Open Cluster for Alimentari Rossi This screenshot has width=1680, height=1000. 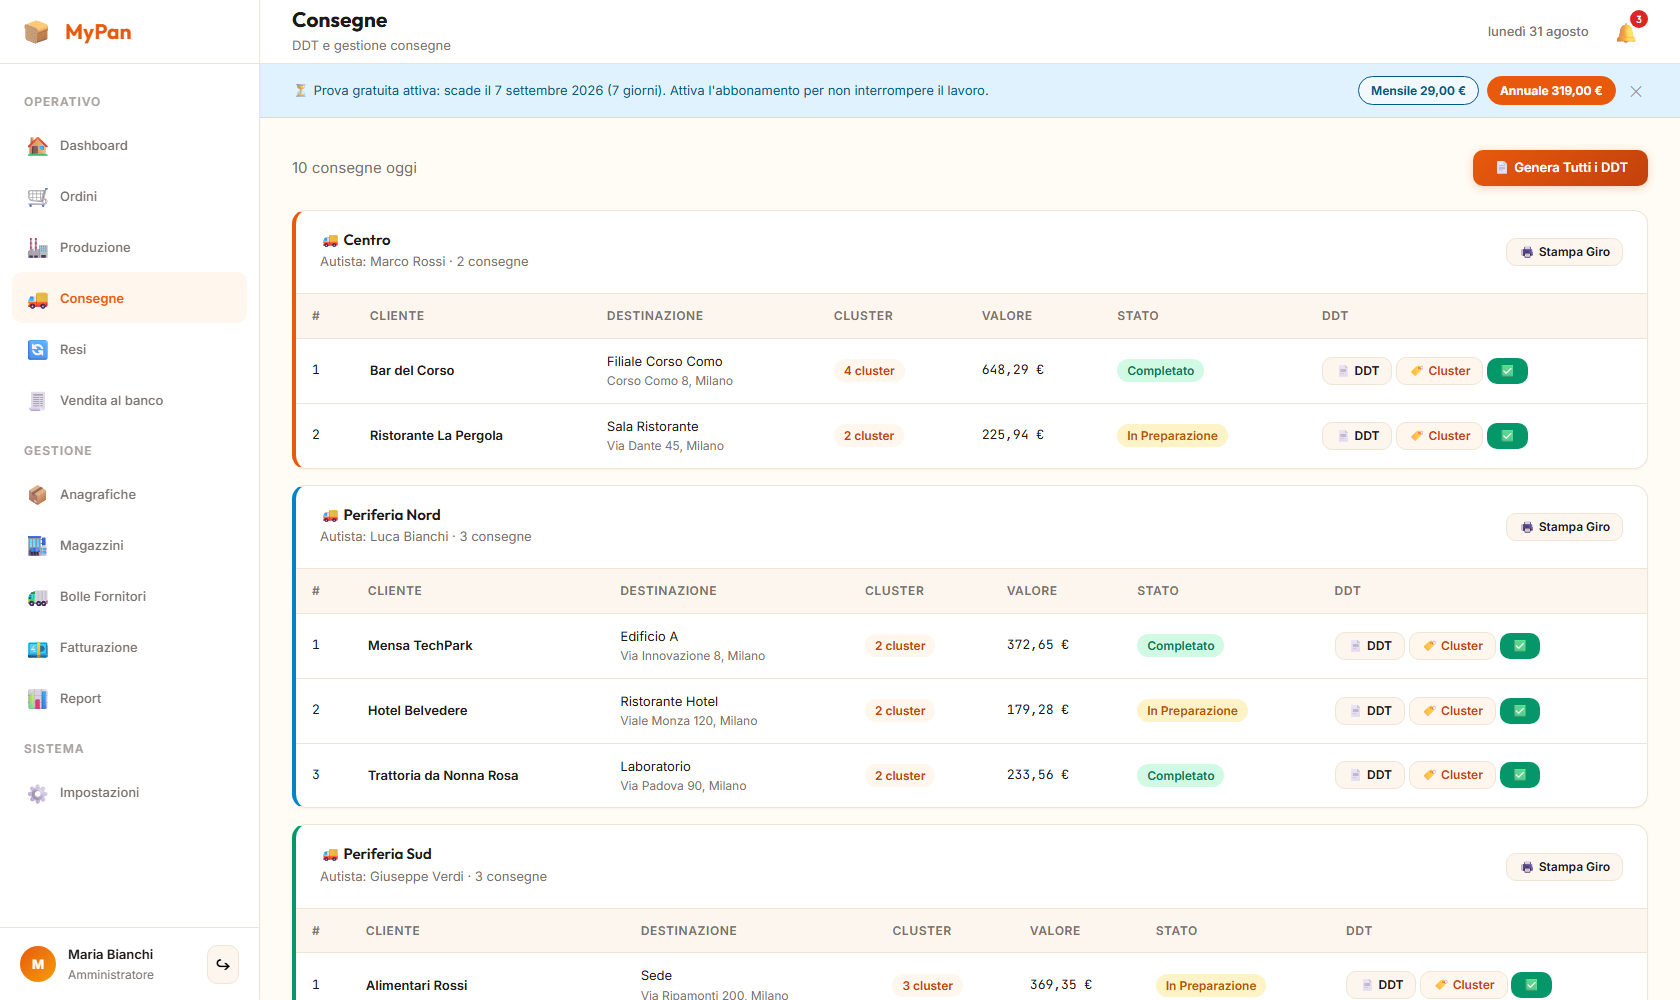(1464, 985)
